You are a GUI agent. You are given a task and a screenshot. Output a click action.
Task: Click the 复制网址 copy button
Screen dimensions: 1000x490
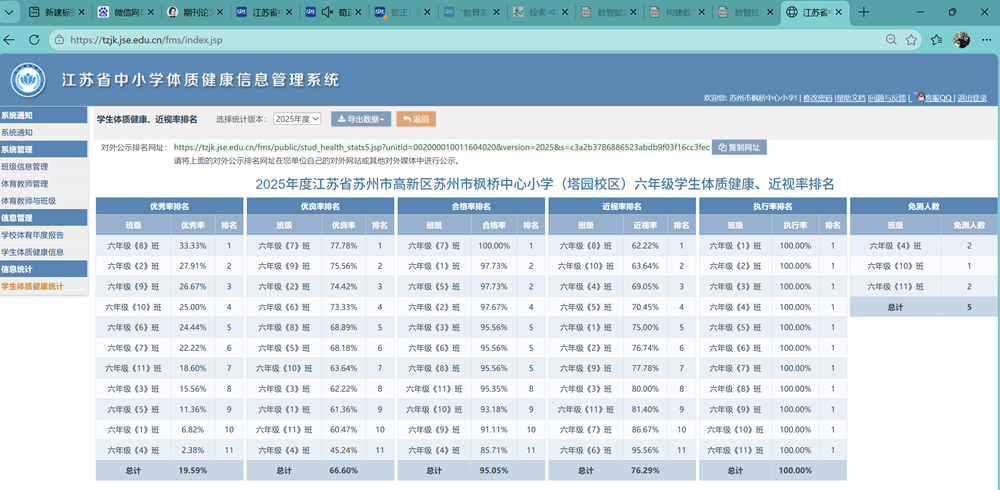tap(739, 147)
